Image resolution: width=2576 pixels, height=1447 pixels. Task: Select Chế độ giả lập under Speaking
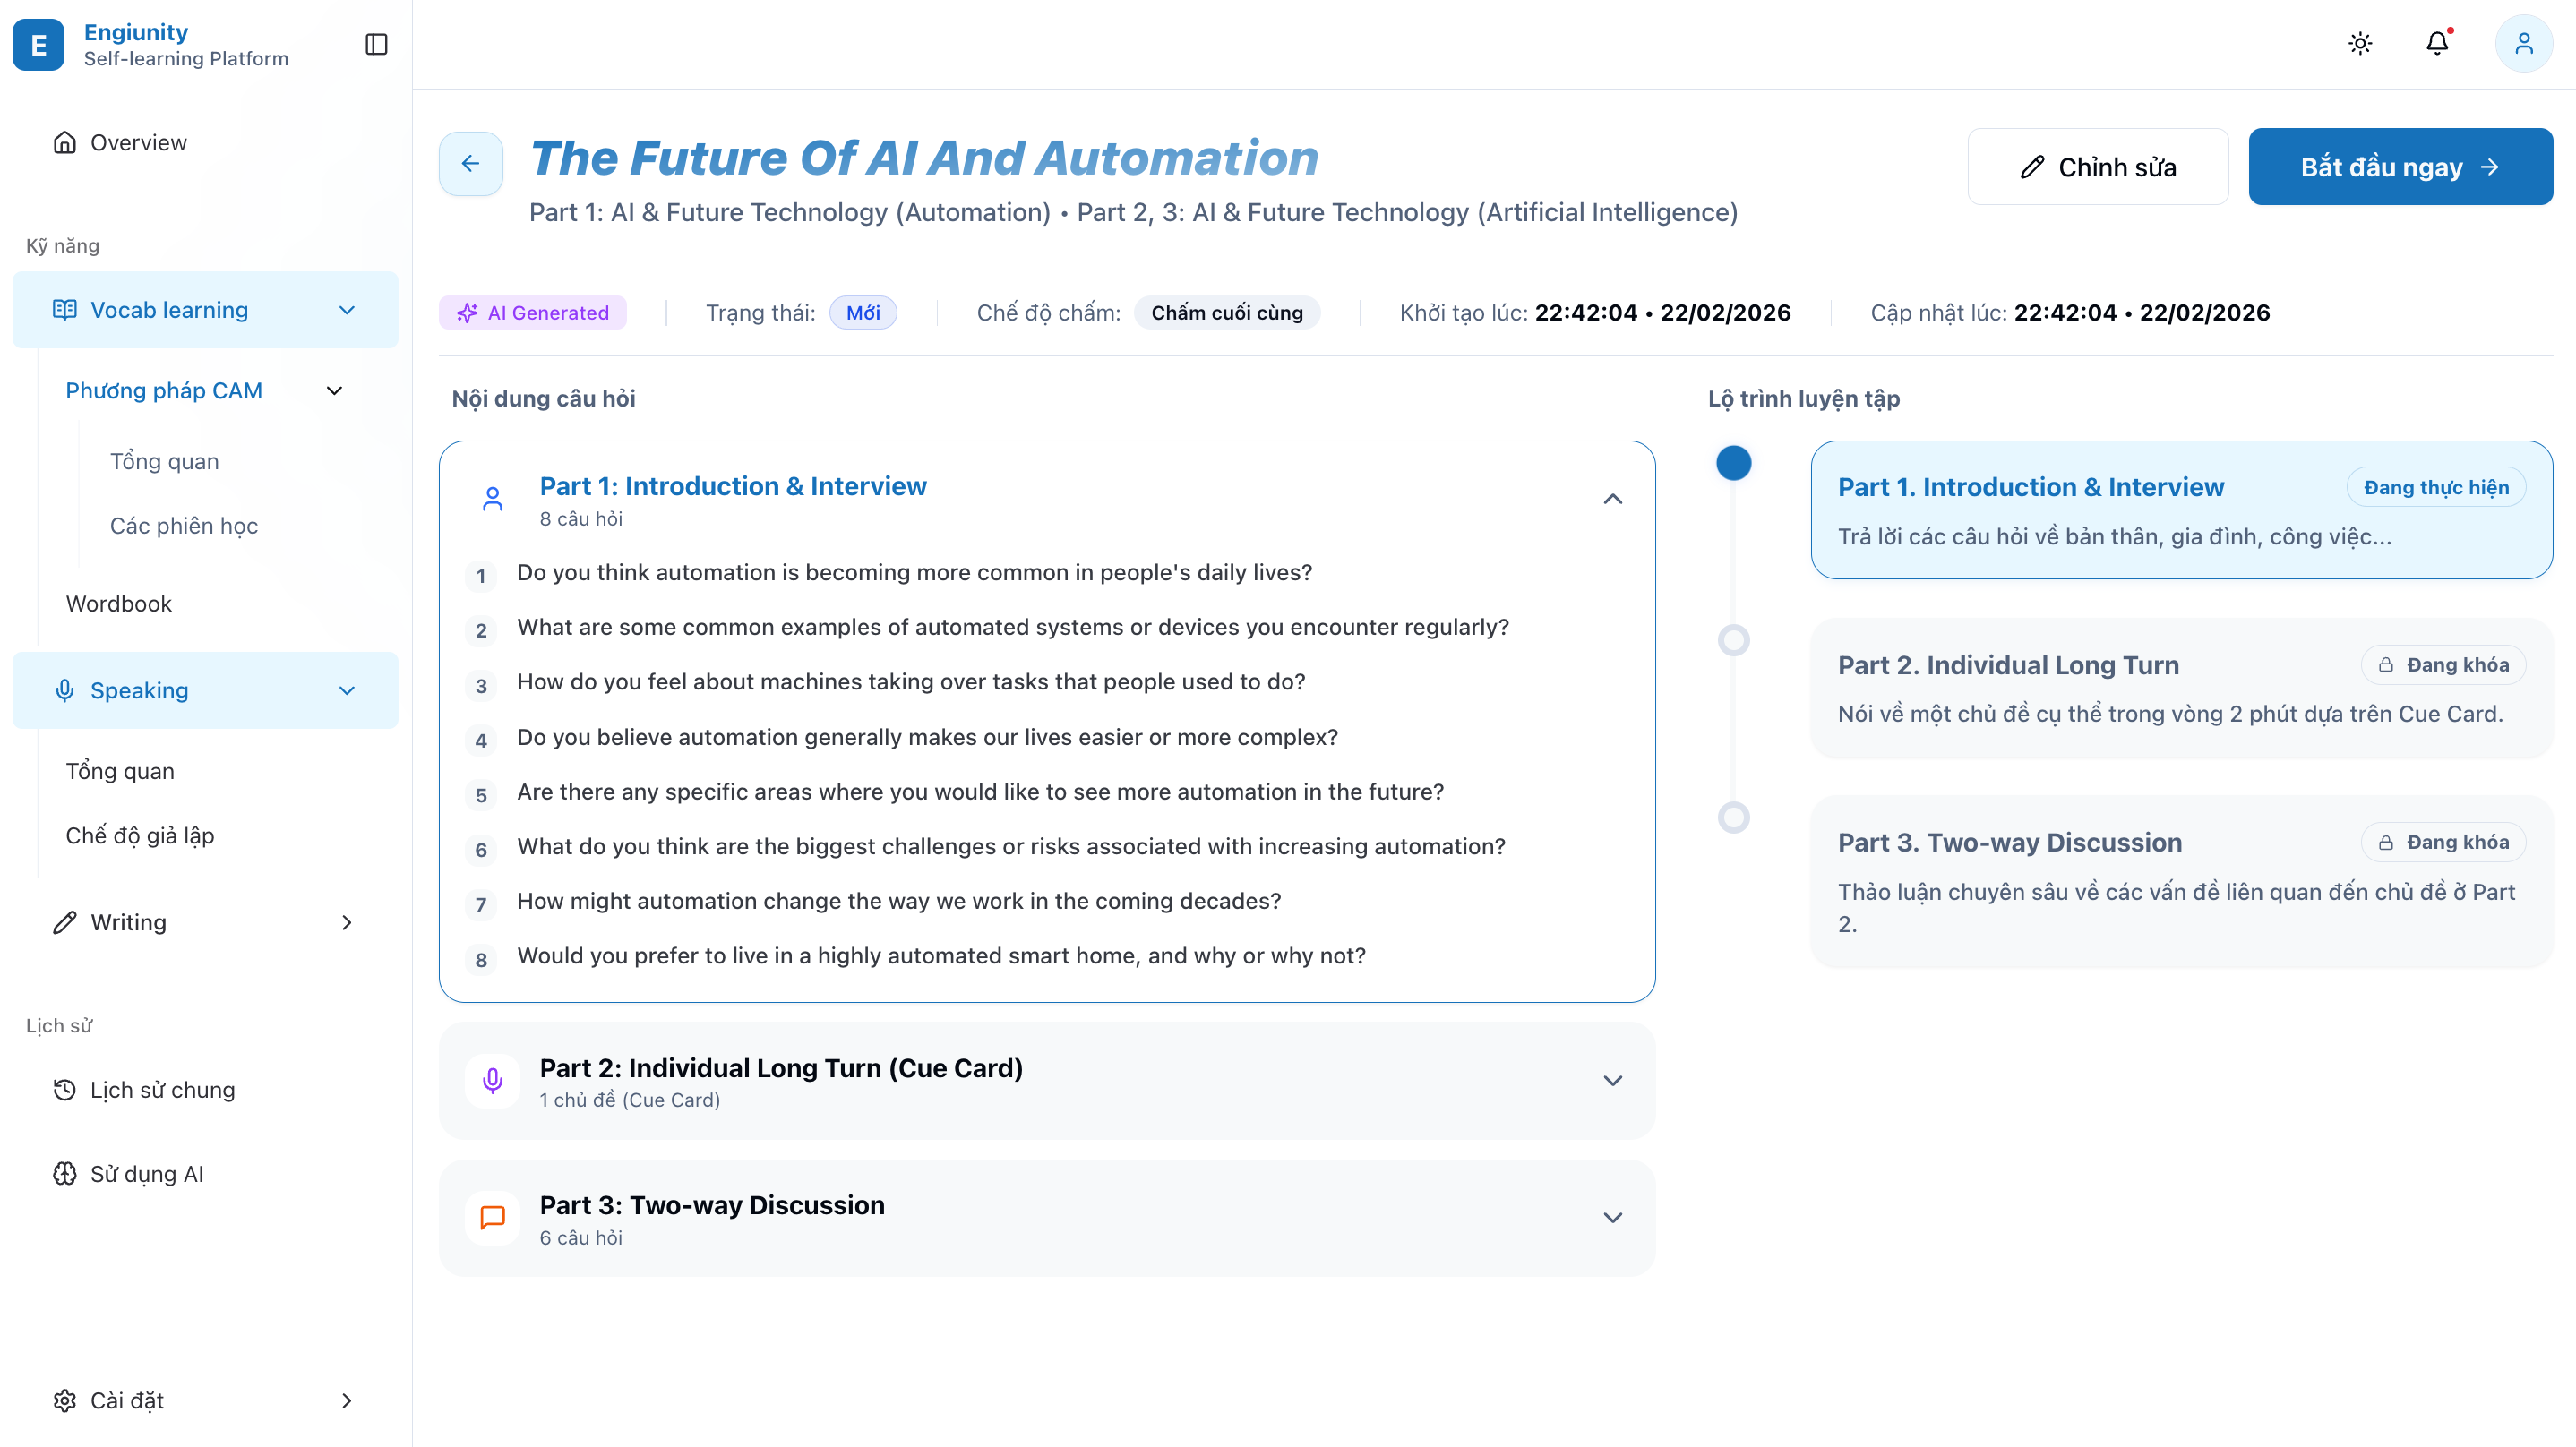[x=140, y=835]
